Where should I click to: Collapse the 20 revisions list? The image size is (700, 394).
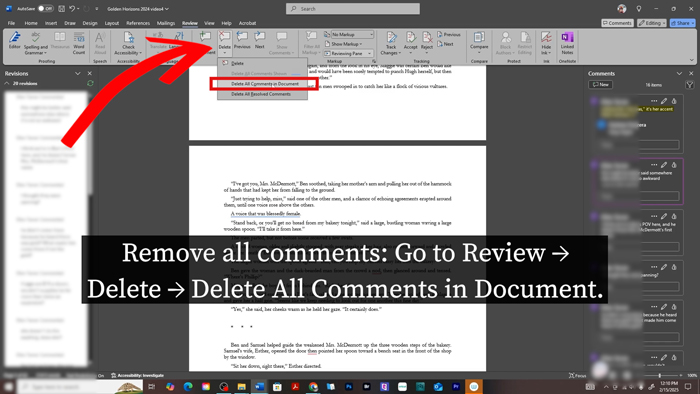[7, 83]
